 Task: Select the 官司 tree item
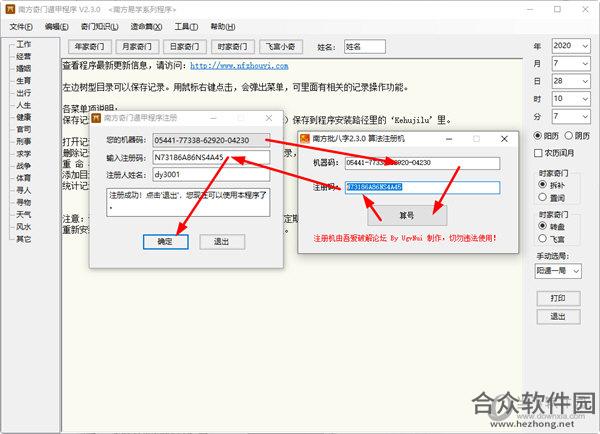24,129
